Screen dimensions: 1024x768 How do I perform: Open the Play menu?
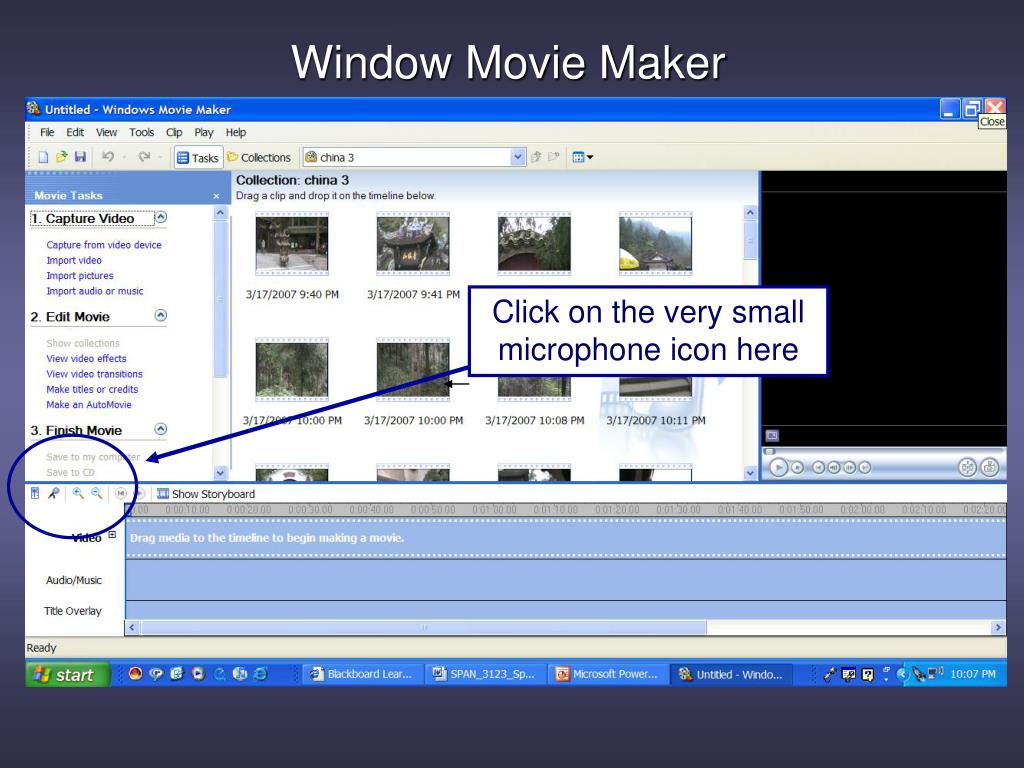click(x=204, y=133)
